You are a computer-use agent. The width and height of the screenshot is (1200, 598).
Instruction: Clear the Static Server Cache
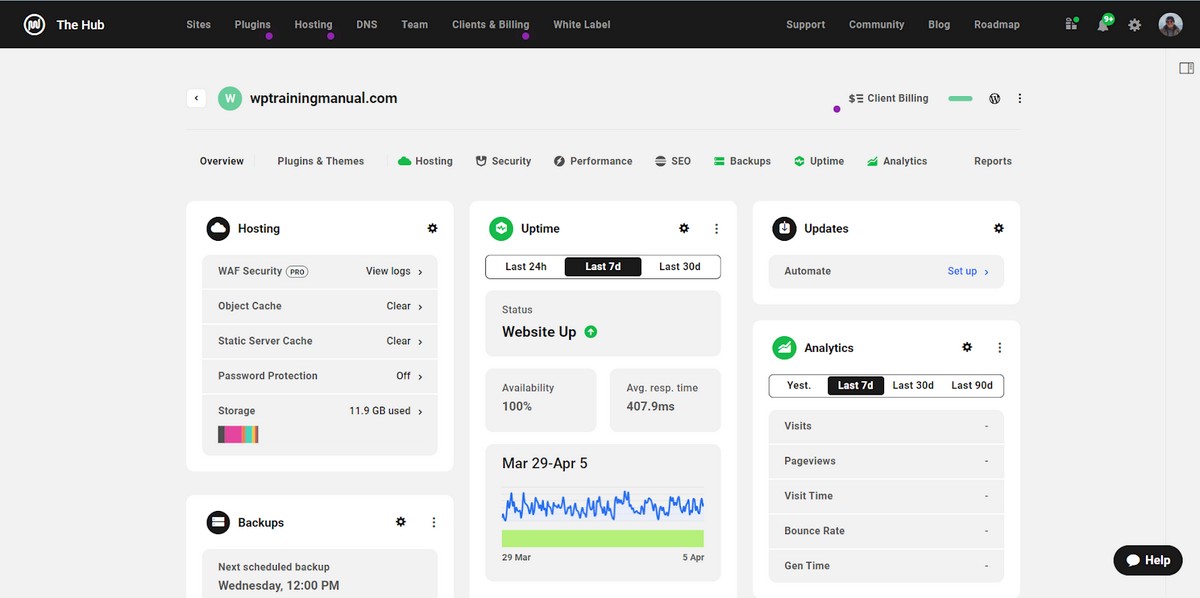[320, 341]
